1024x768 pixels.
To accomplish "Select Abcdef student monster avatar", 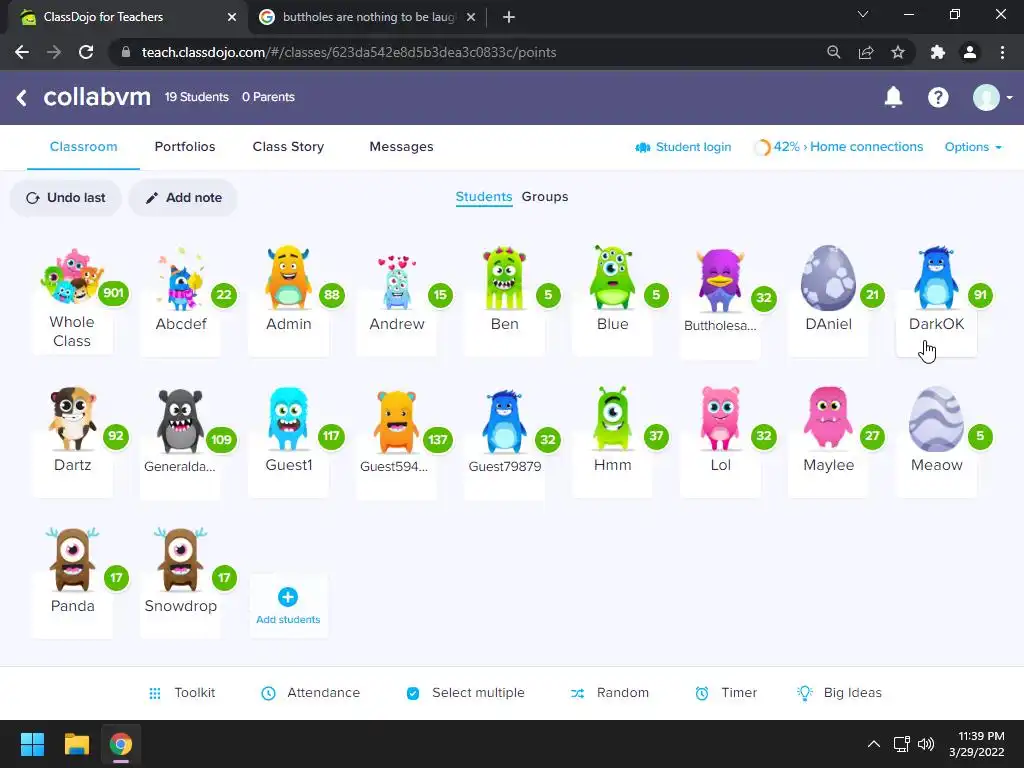I will [x=180, y=278].
